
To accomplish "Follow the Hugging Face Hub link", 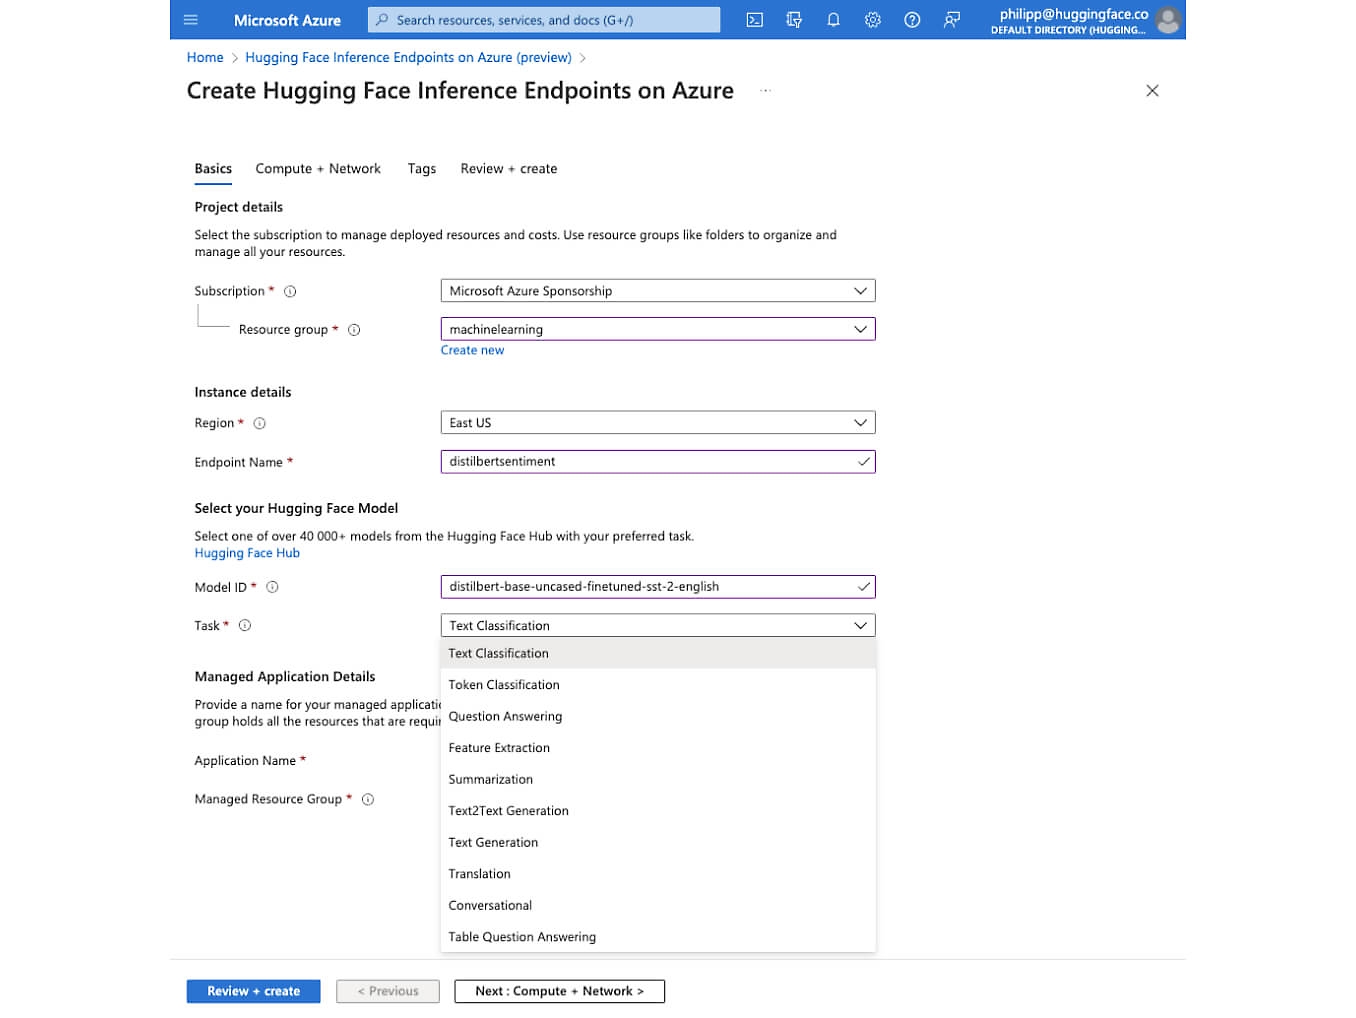I will click(x=247, y=553).
